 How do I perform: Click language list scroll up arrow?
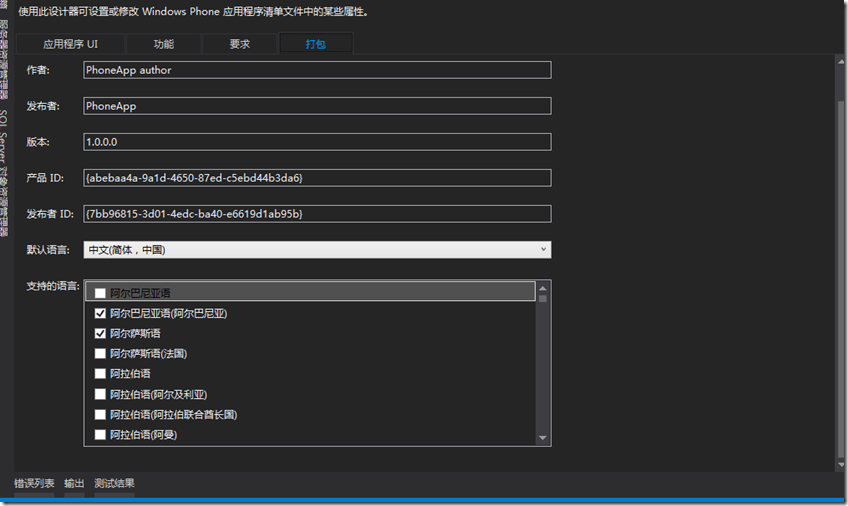pyautogui.click(x=543, y=288)
